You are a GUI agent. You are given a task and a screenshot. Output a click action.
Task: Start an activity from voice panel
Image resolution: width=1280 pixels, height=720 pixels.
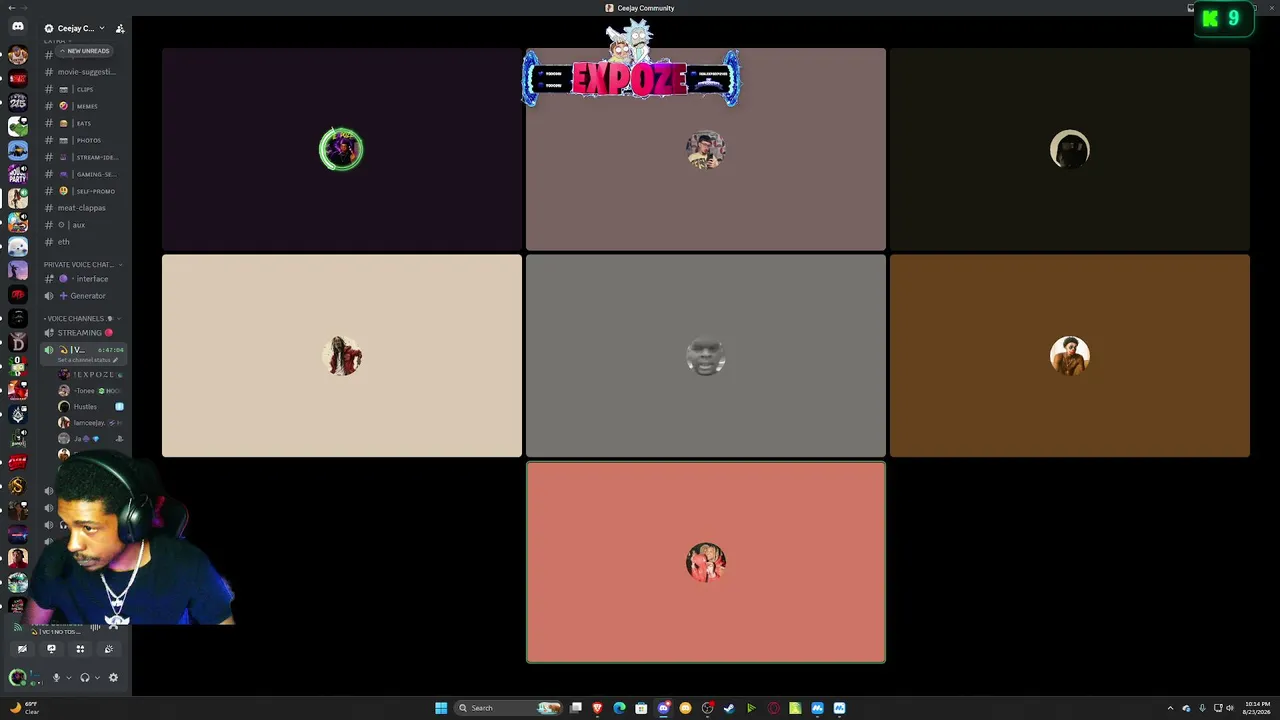point(80,649)
